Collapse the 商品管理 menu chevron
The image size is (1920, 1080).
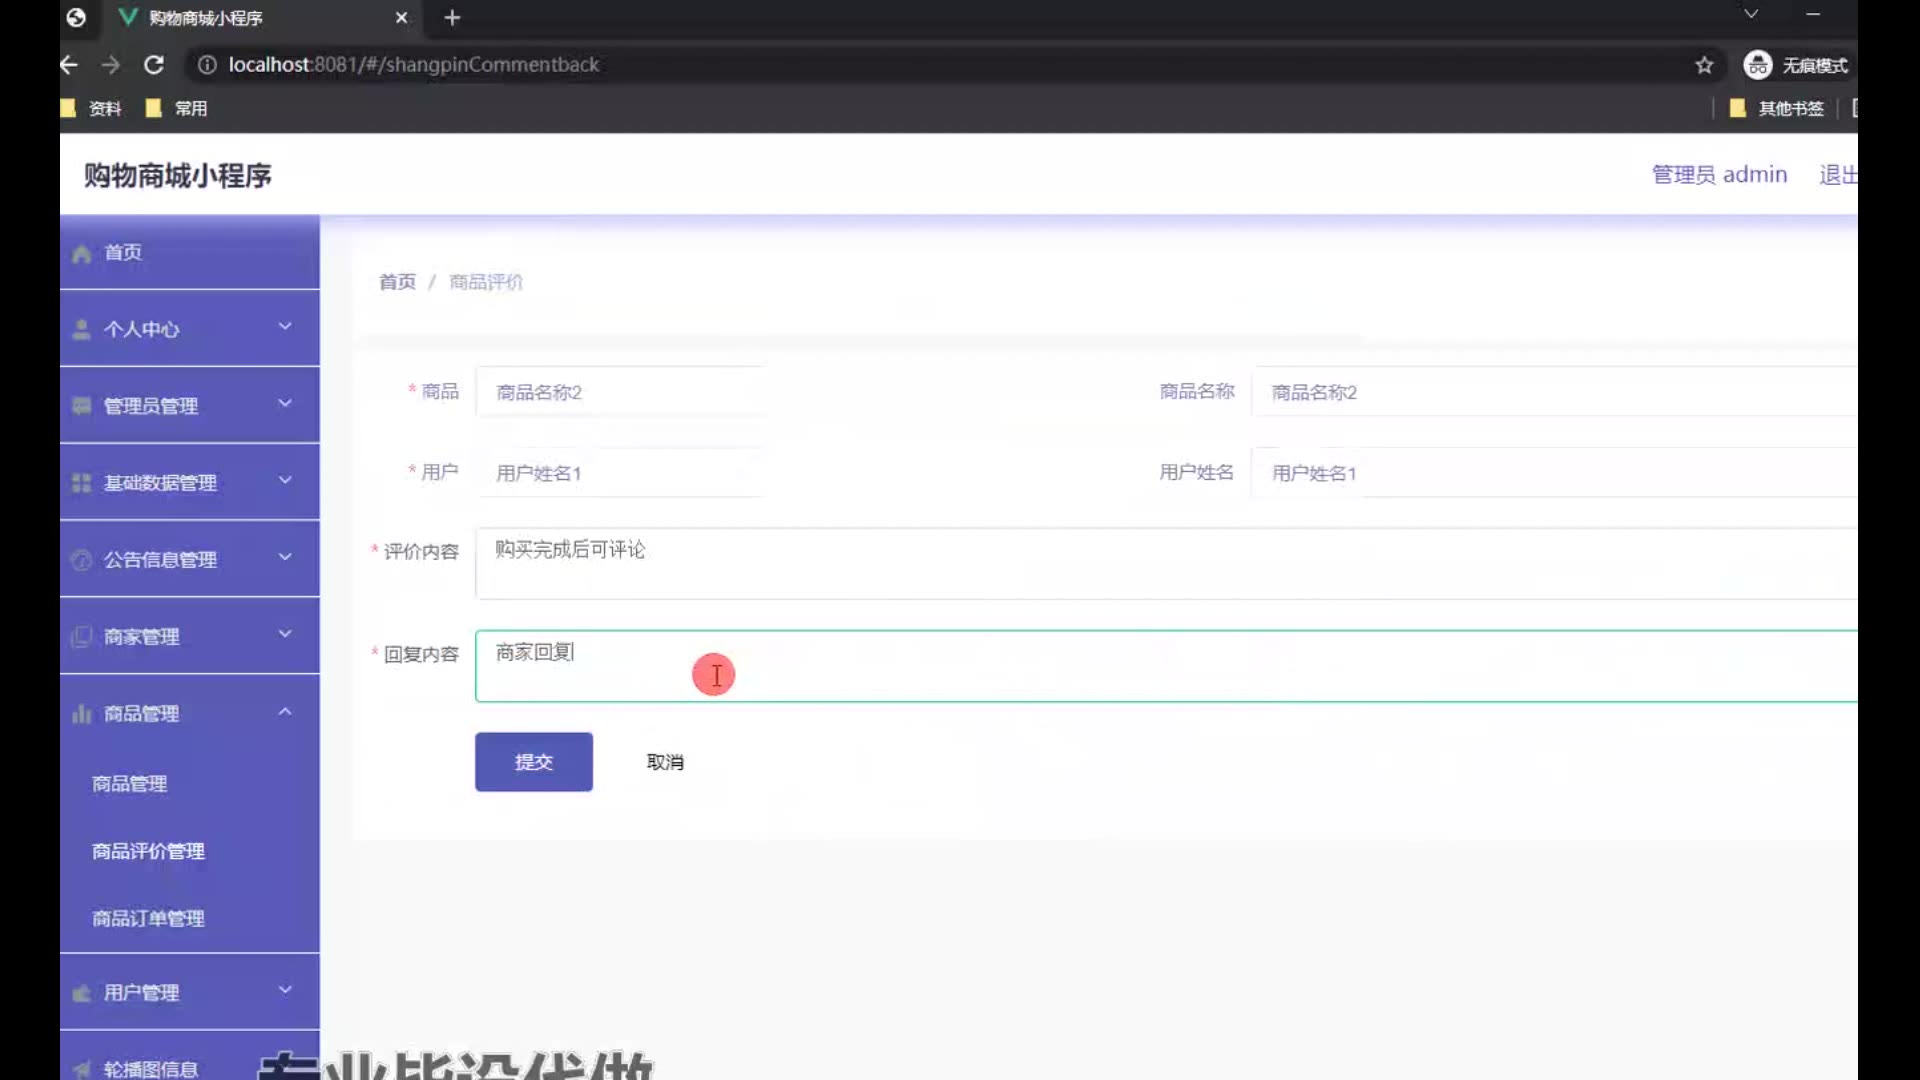(x=285, y=712)
